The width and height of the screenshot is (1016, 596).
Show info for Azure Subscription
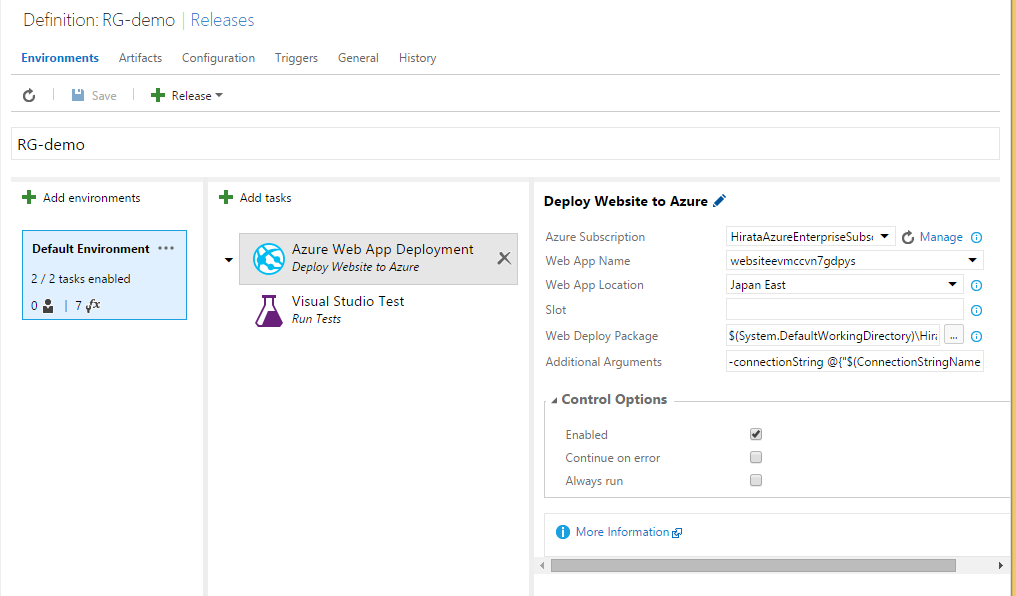976,238
